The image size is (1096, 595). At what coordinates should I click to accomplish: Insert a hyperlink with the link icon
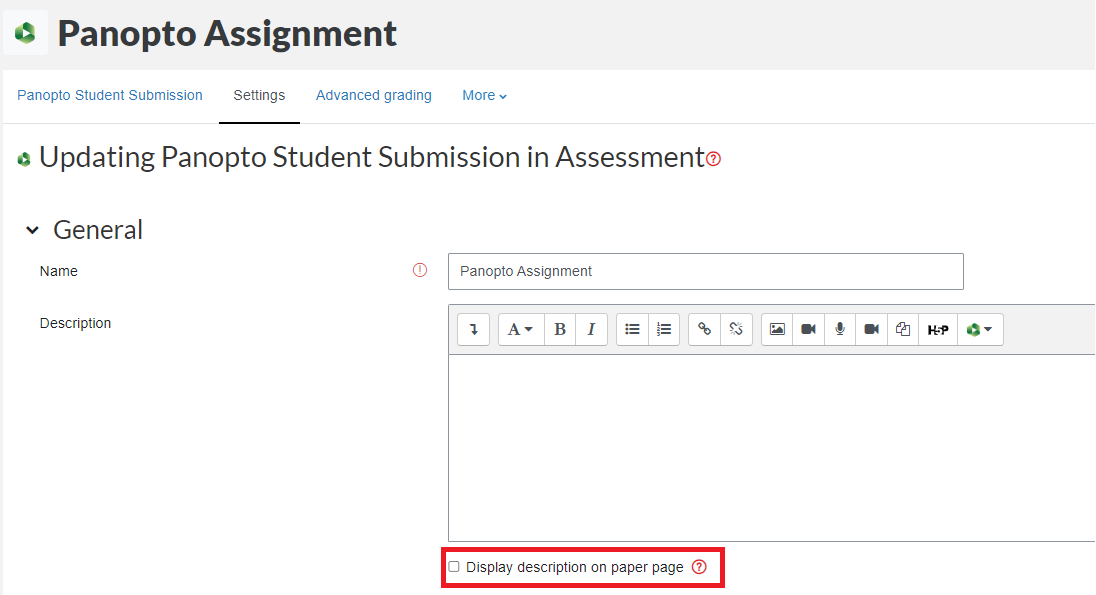705,329
